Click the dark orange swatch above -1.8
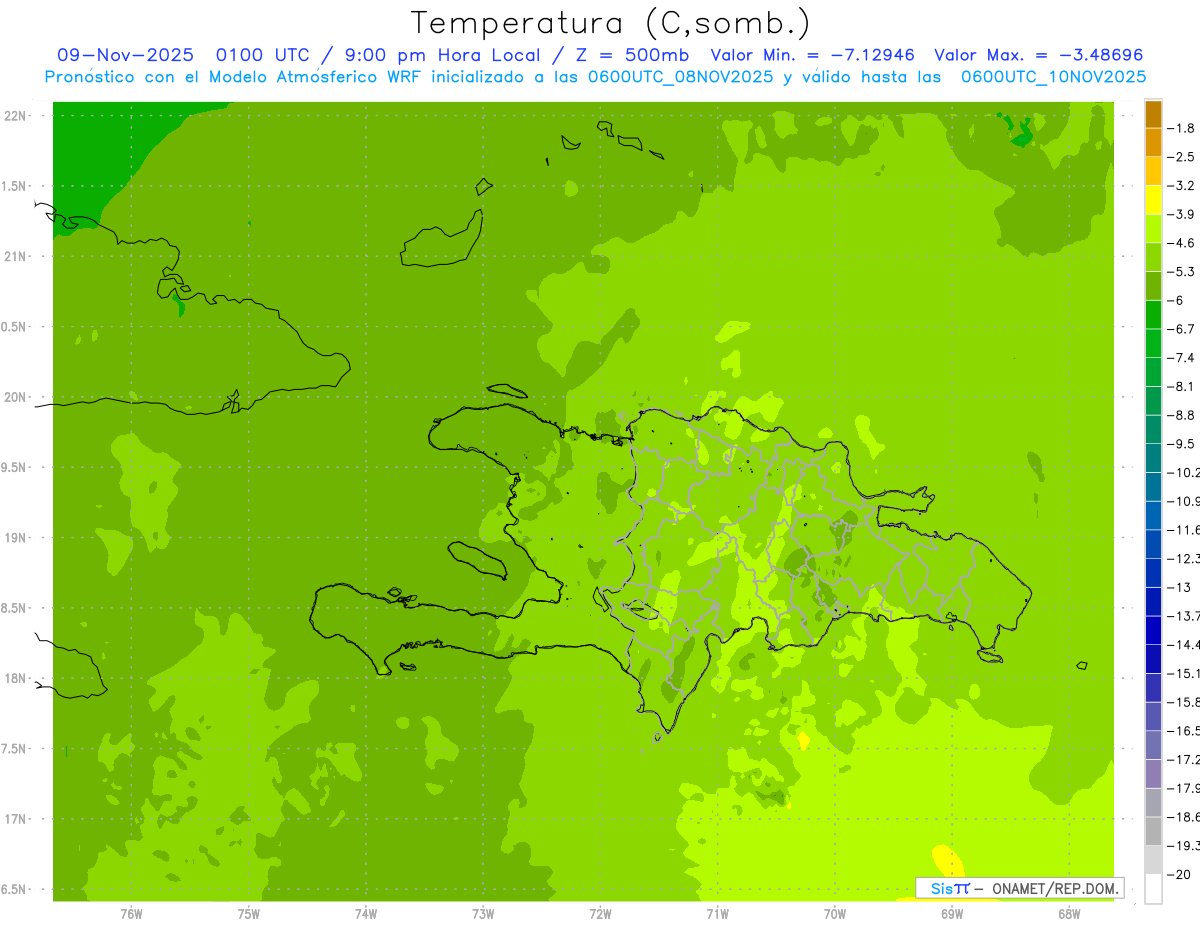 [x=1153, y=114]
